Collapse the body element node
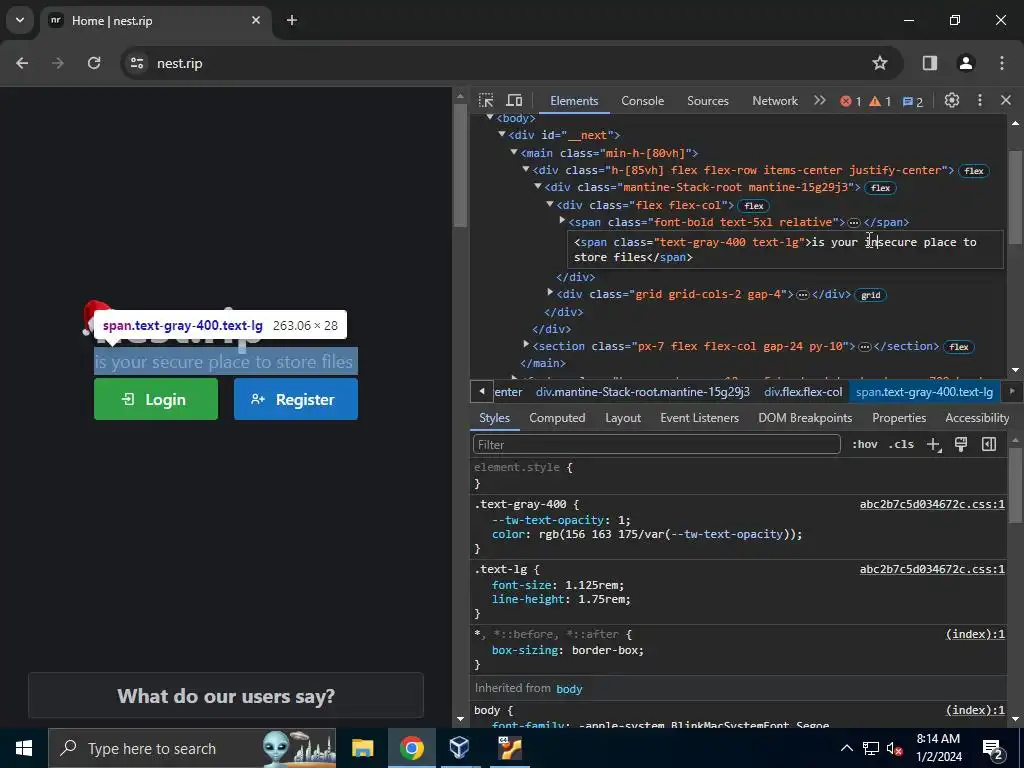 490,118
